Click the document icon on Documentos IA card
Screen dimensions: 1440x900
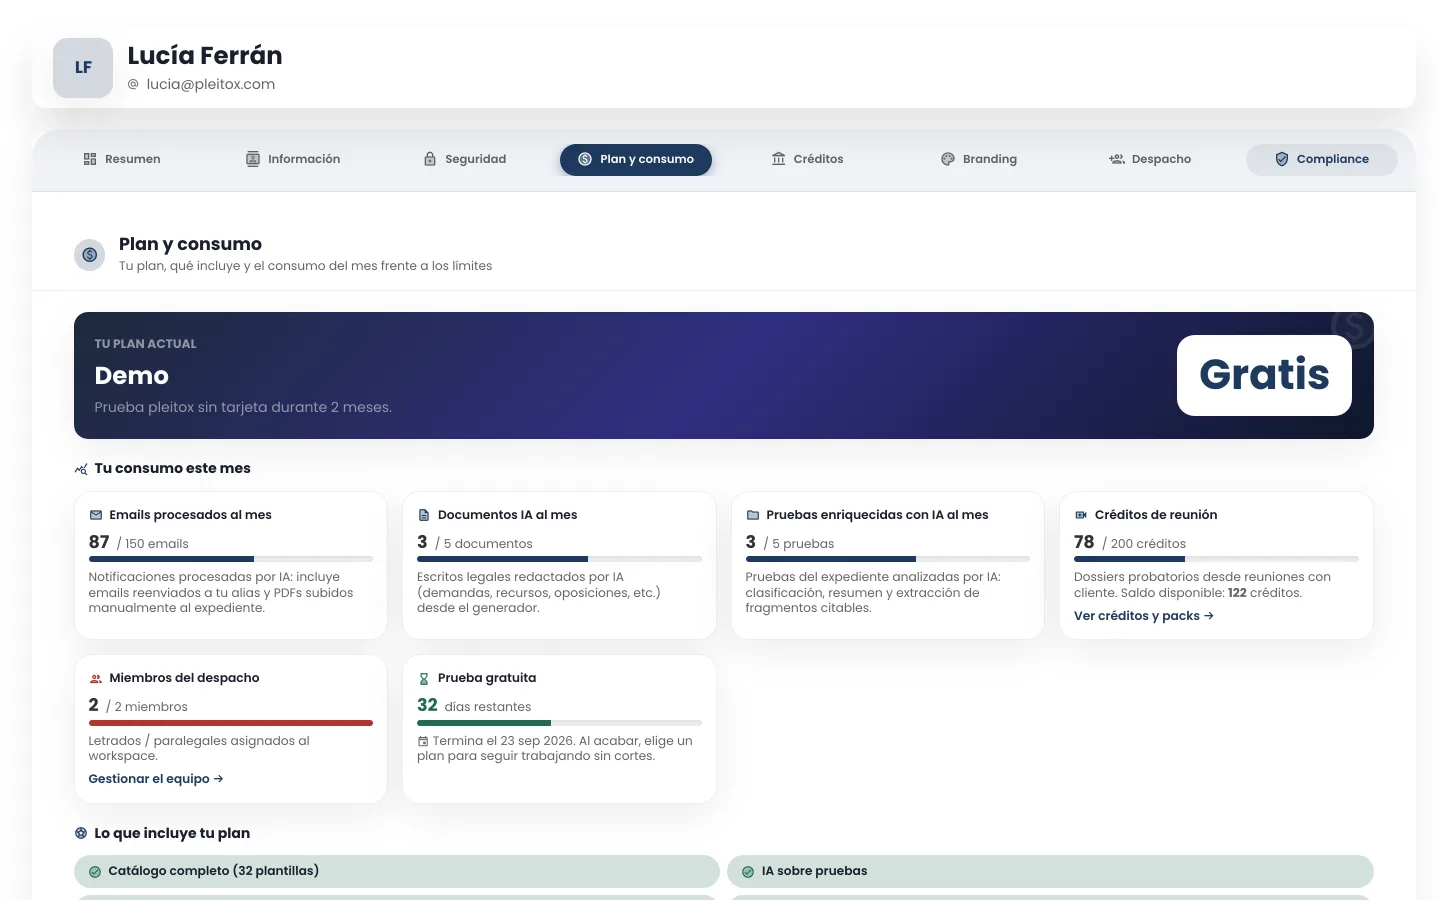click(424, 515)
